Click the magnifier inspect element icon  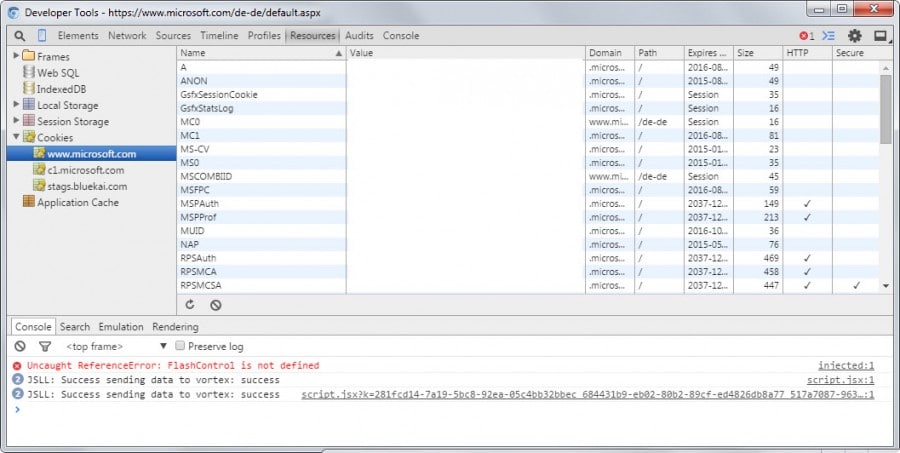tap(20, 36)
